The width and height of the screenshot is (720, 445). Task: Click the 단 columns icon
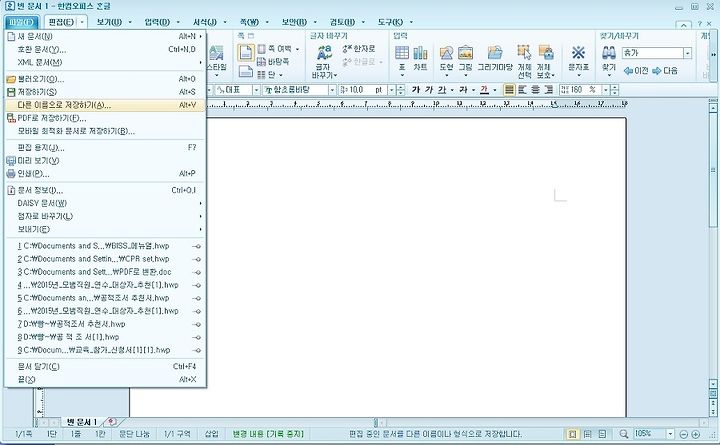[x=261, y=74]
